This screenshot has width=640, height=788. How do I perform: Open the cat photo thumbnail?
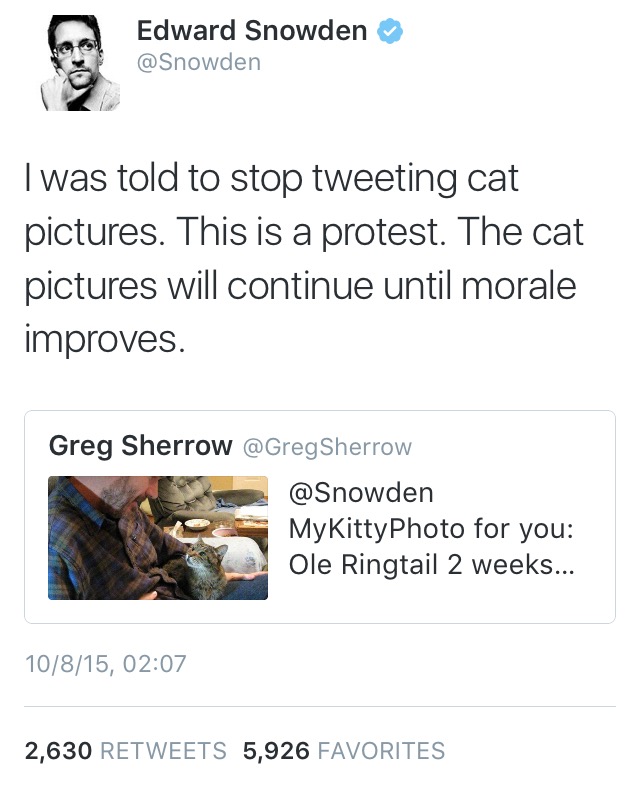coord(158,538)
